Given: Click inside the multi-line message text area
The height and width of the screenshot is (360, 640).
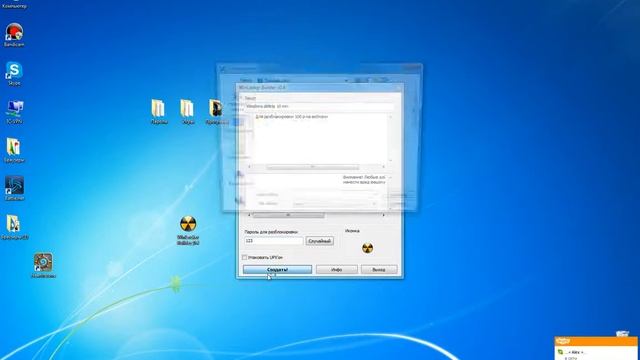Looking at the screenshot, I should point(320,138).
